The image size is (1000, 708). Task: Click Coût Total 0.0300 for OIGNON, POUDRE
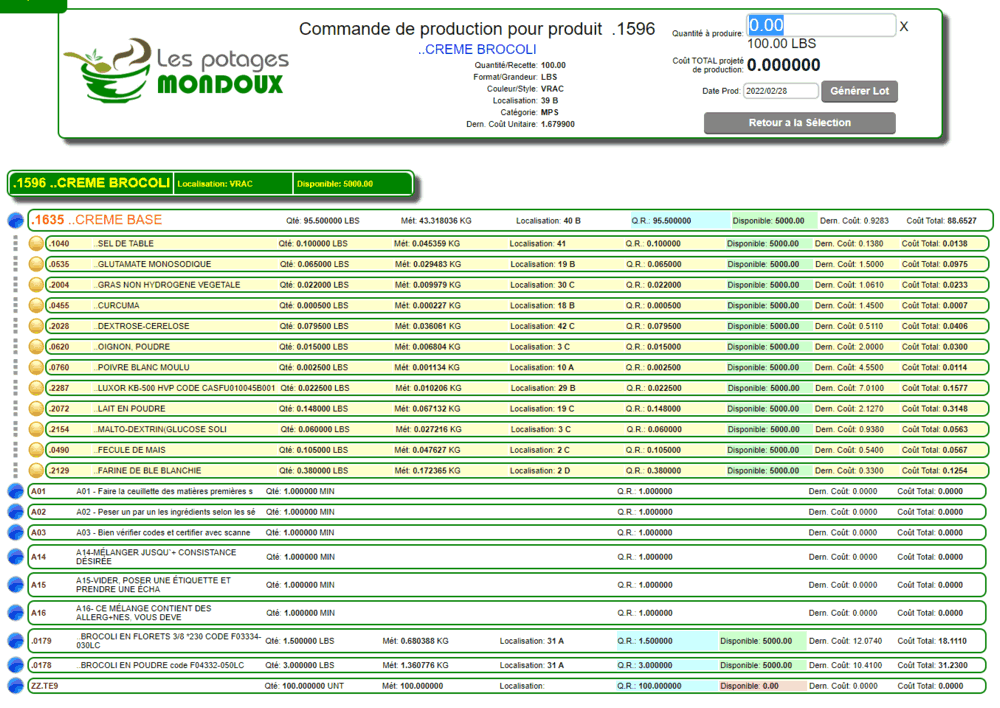[x=934, y=347]
